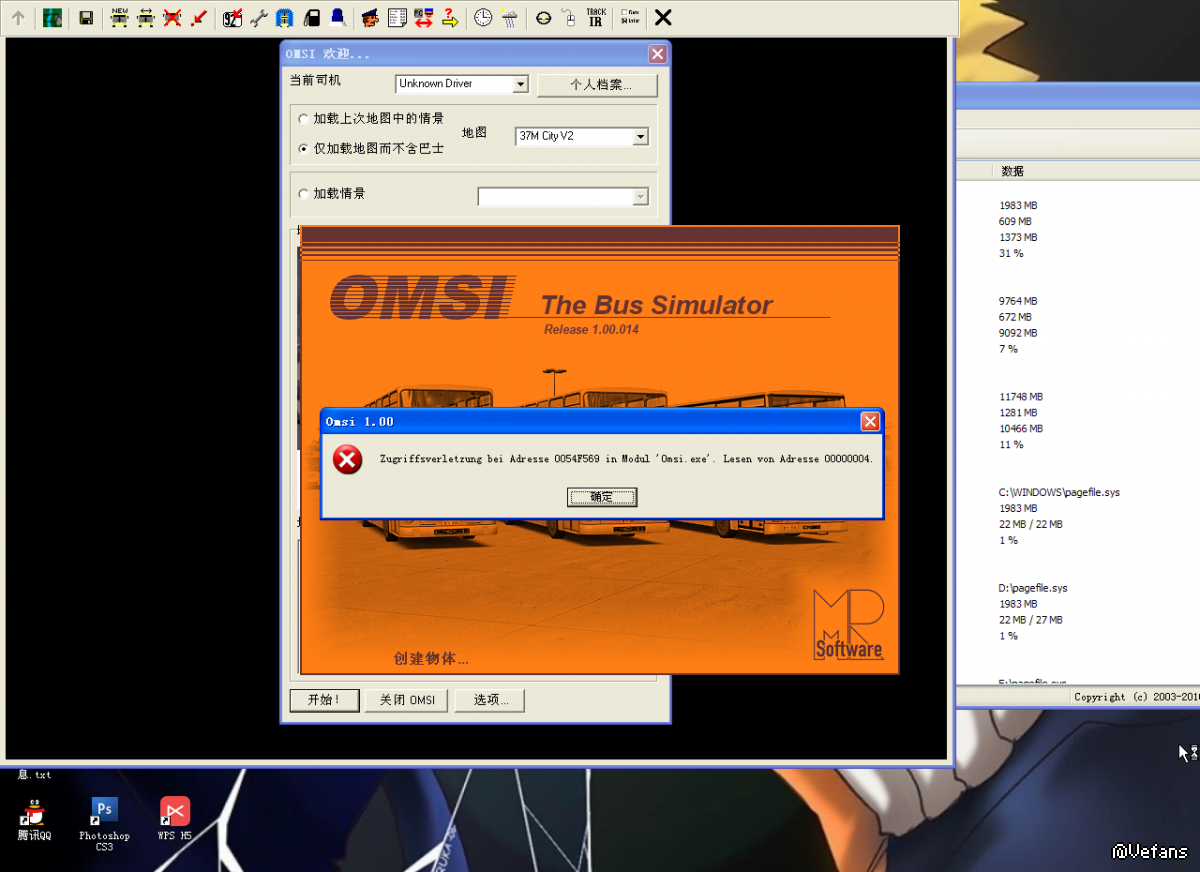Image resolution: width=1200 pixels, height=872 pixels.
Task: Click the TrackIR toolbar icon
Action: (x=596, y=17)
